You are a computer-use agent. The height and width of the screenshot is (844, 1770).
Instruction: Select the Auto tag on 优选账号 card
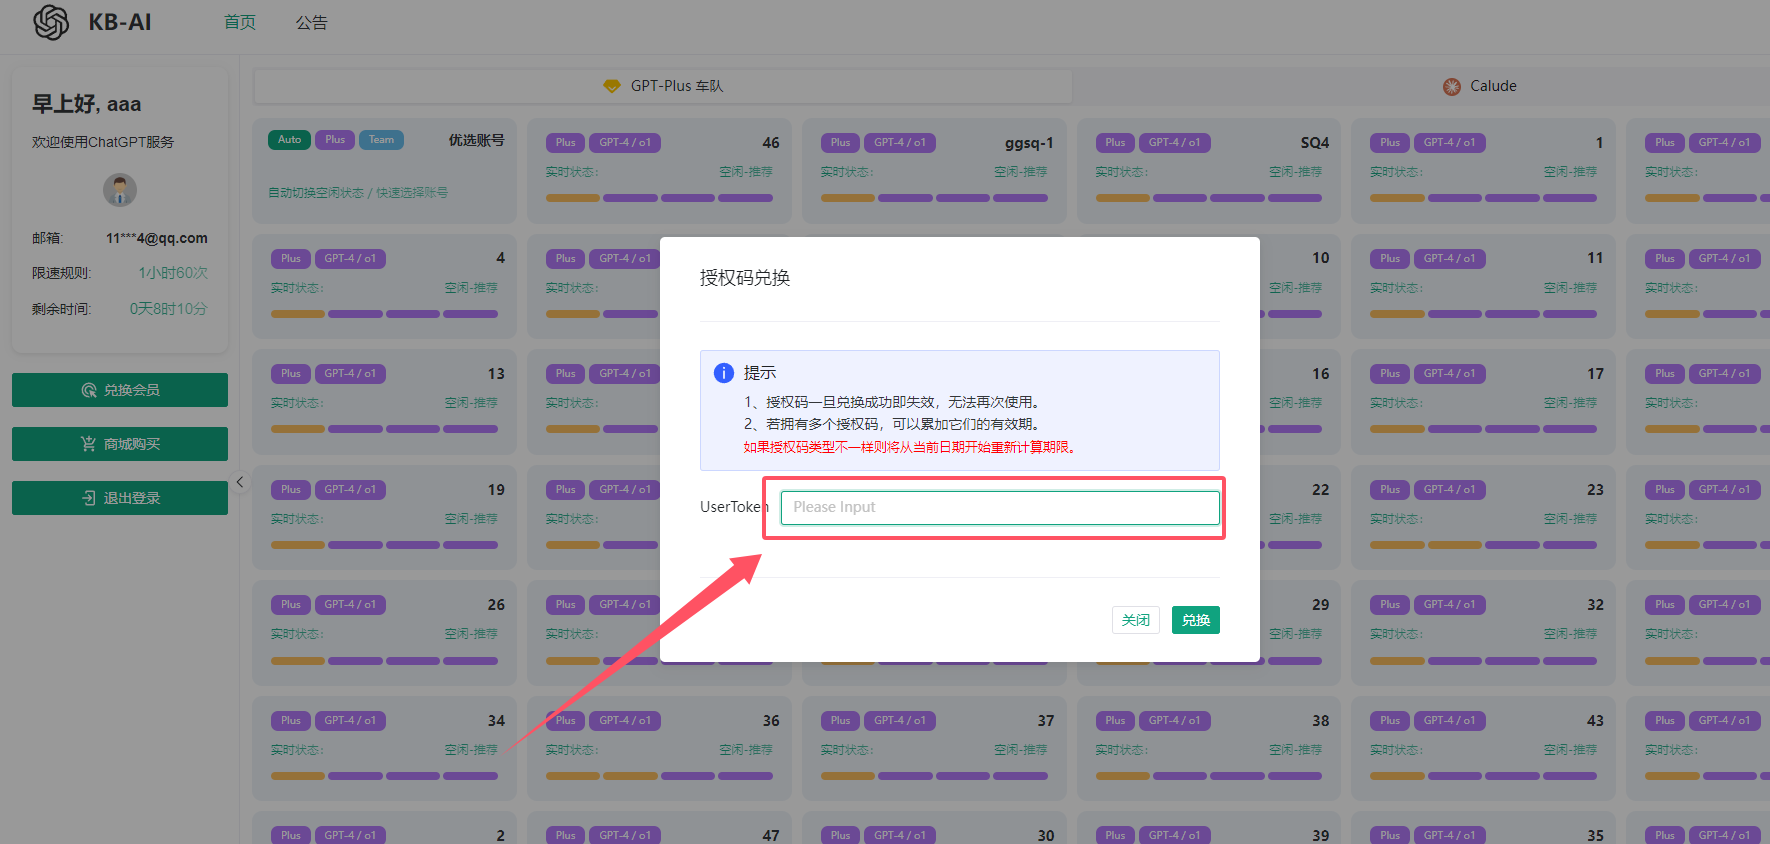289,140
